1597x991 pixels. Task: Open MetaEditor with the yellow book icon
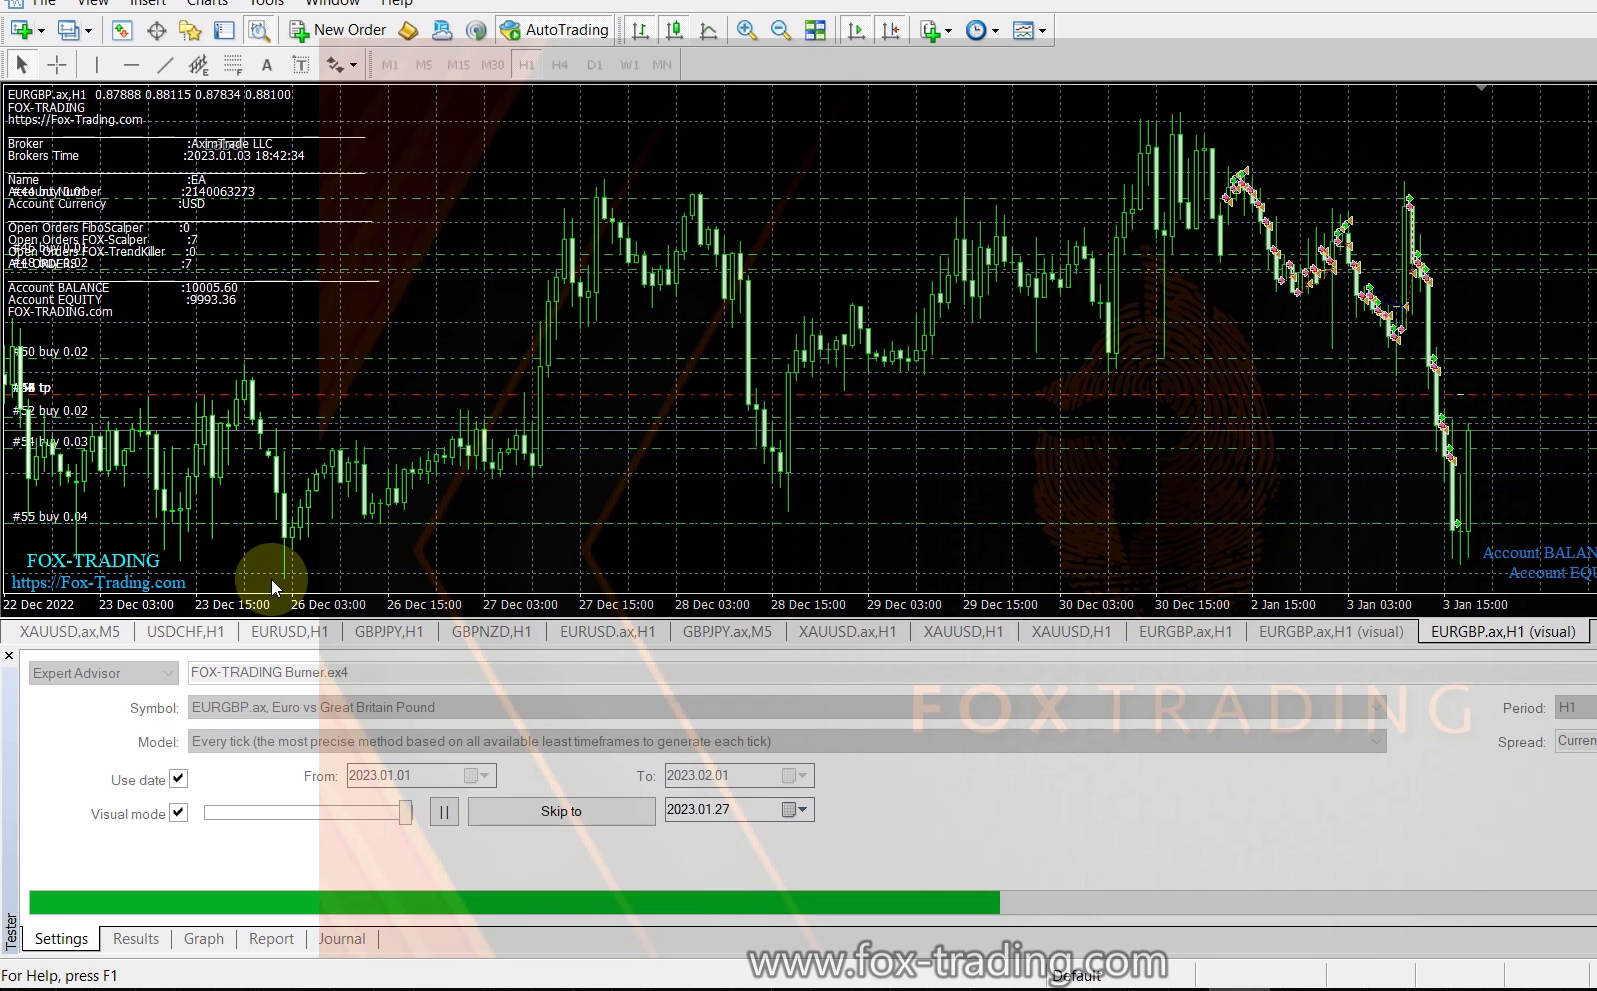click(x=408, y=30)
